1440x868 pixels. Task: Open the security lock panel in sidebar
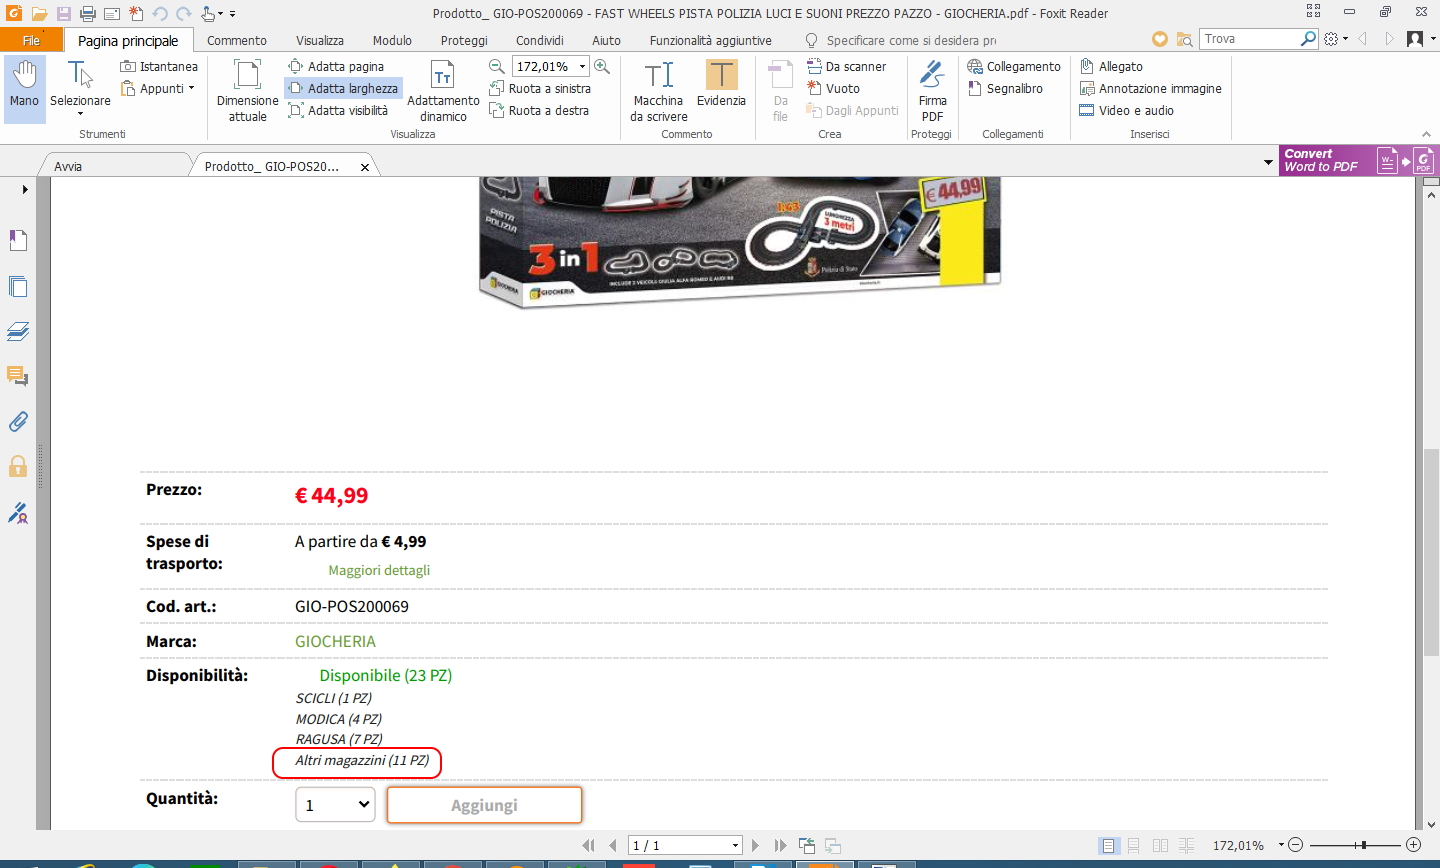pyautogui.click(x=18, y=466)
